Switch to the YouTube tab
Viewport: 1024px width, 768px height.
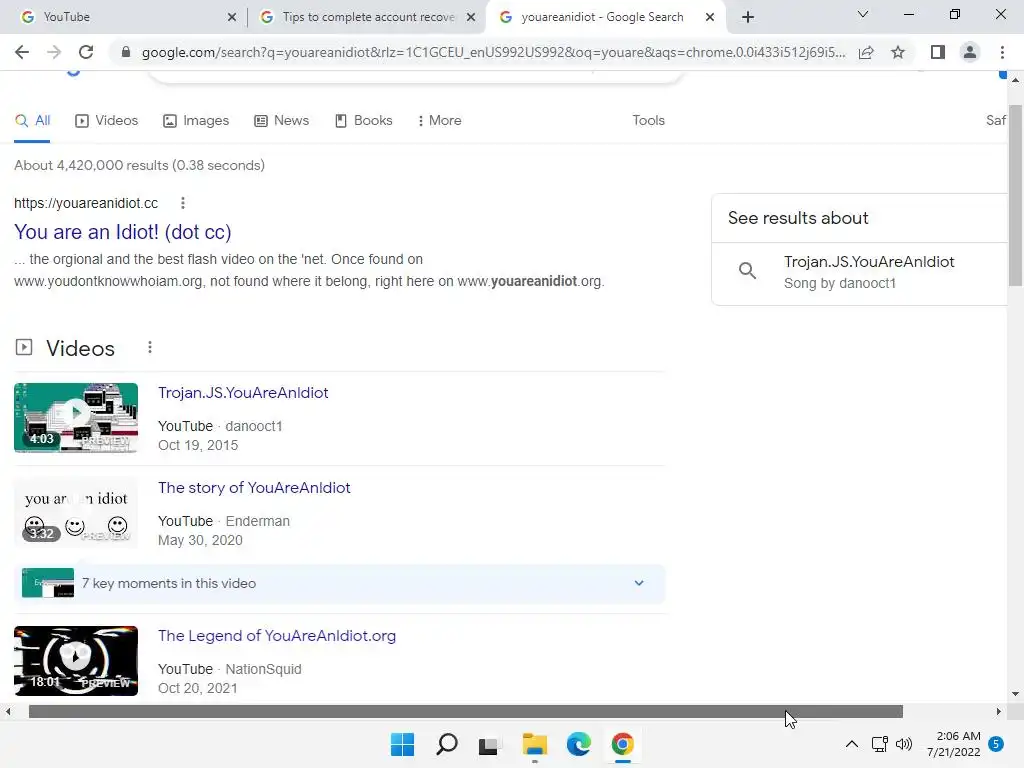coord(124,17)
